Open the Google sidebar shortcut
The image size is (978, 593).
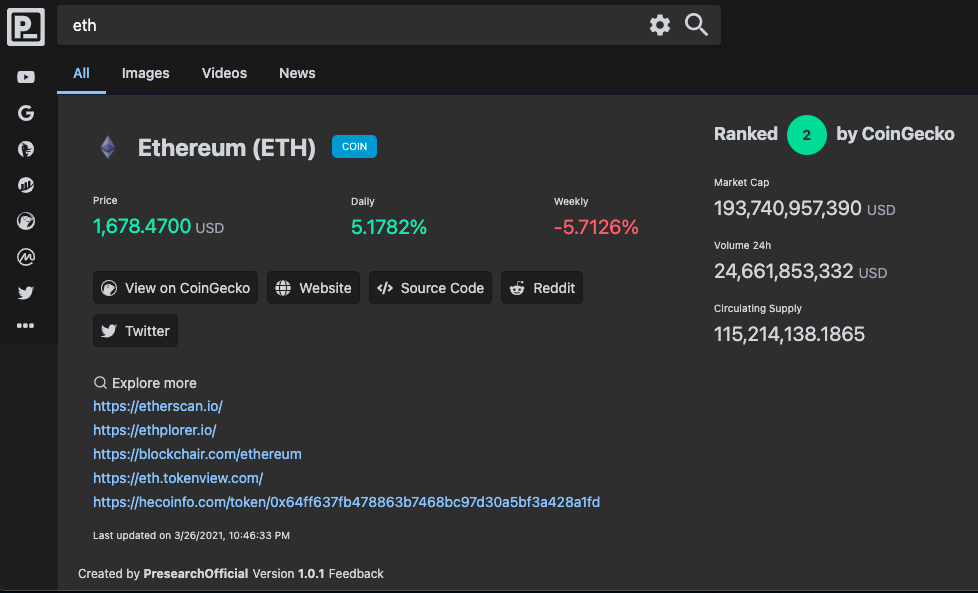pos(26,113)
